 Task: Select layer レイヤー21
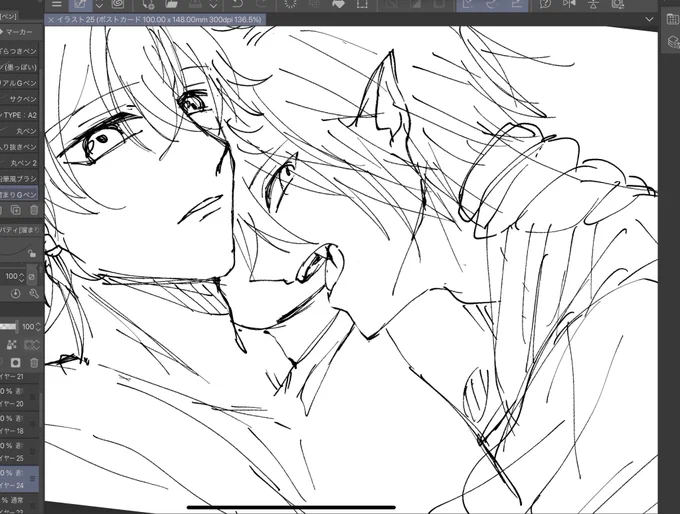coord(19,376)
